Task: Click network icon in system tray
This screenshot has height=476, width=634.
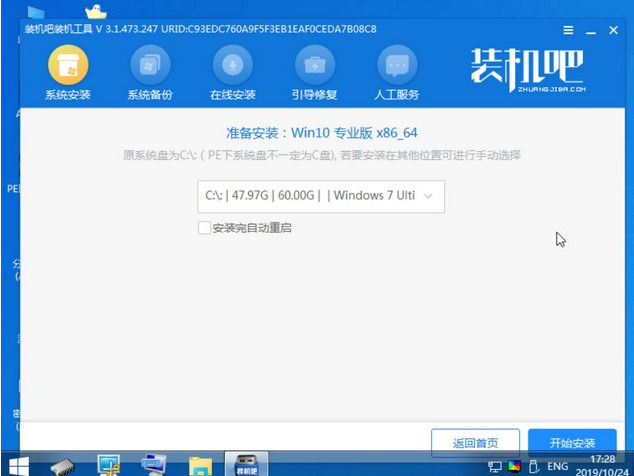Action: click(x=495, y=466)
